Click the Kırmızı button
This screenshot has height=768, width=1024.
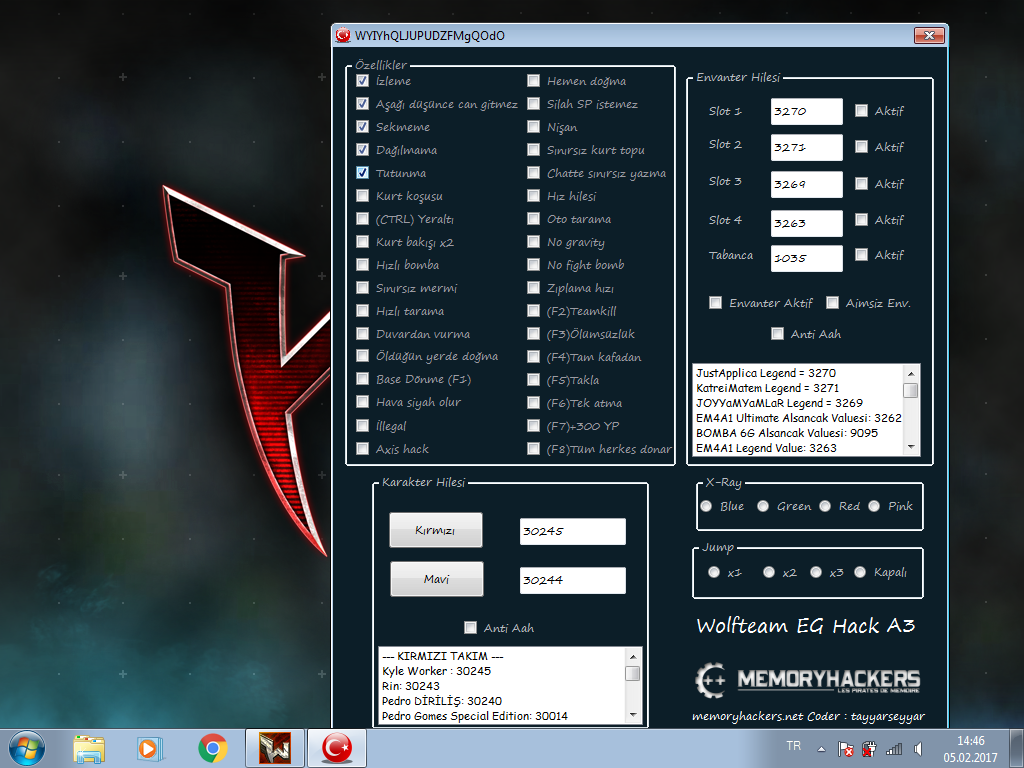pos(436,530)
